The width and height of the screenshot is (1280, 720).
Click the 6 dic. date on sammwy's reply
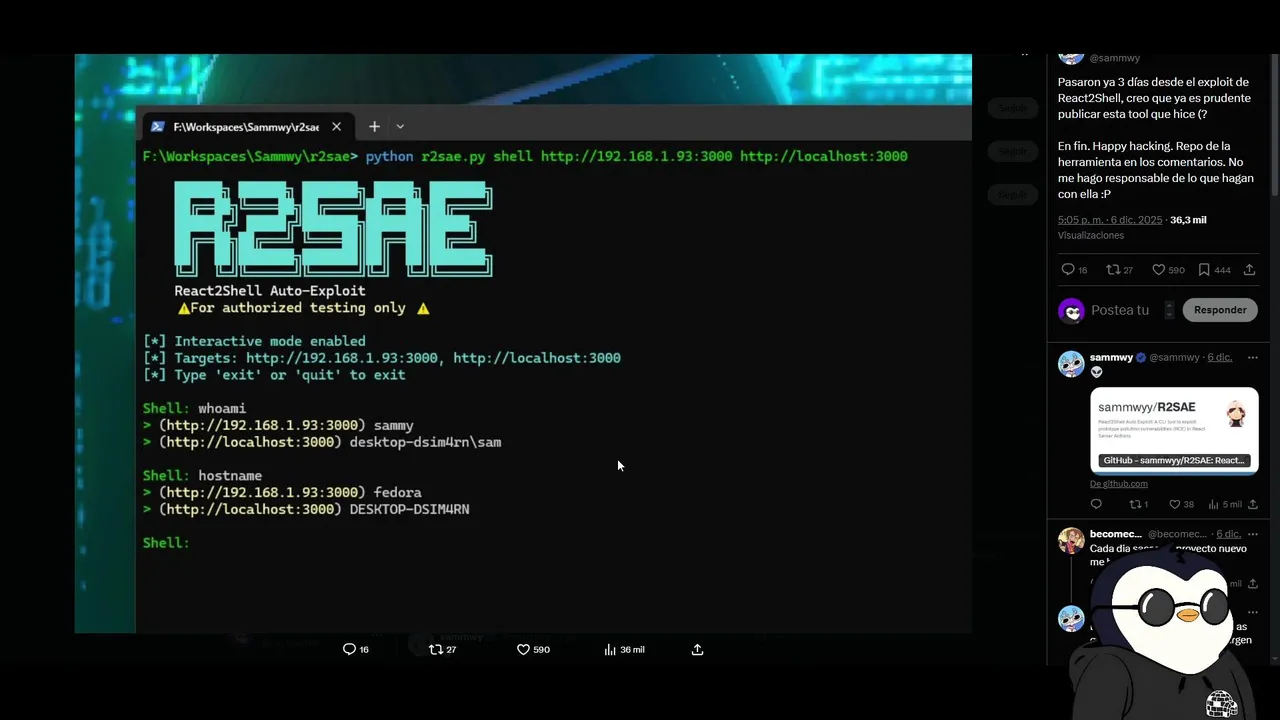point(1220,357)
